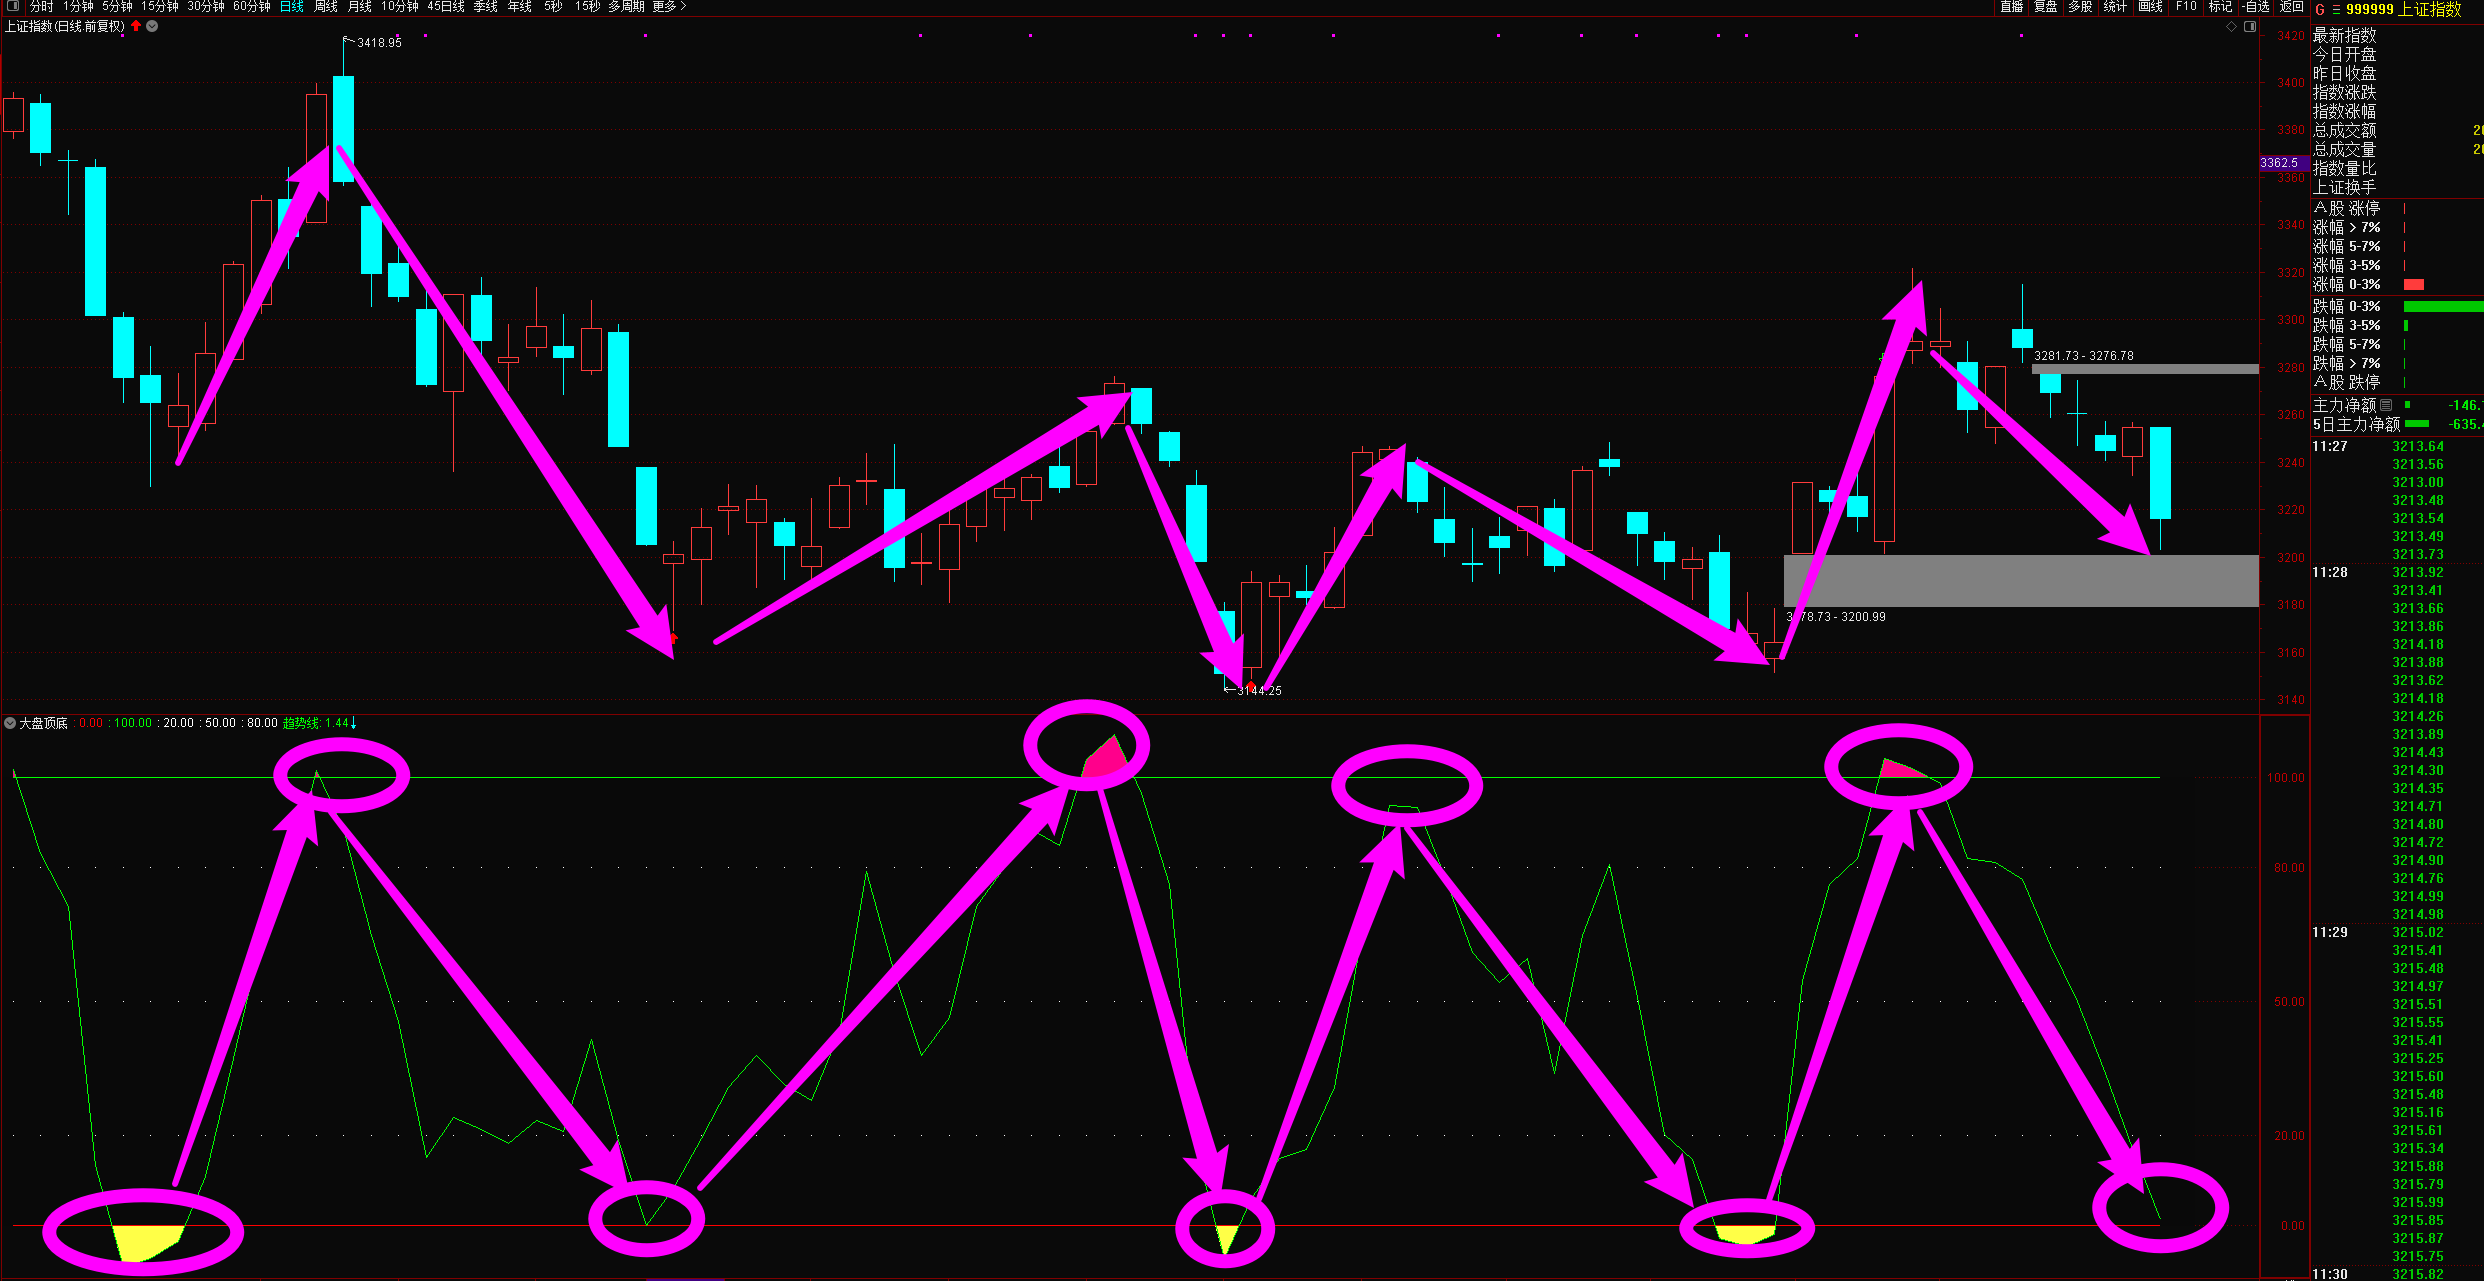This screenshot has width=2484, height=1281.
Task: Remove from watchlist with -自选
Action: click(2256, 6)
